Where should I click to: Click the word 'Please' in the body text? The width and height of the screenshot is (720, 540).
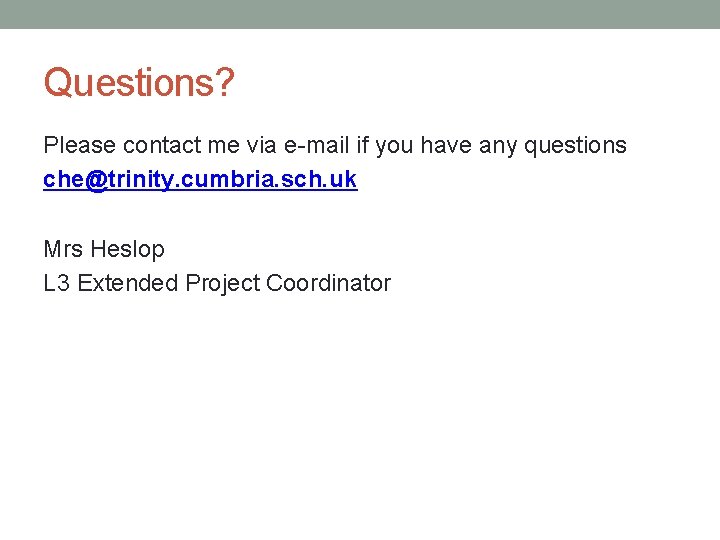tap(79, 146)
